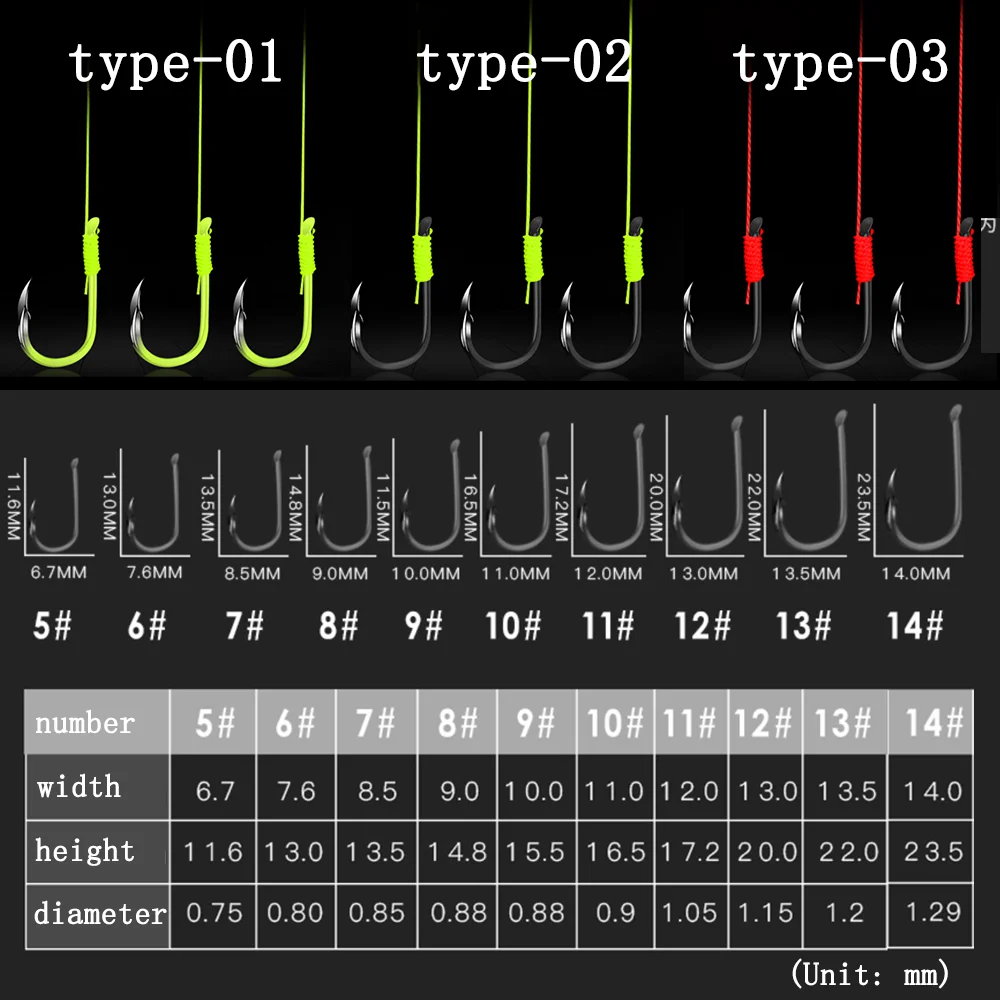Click the diameter cell 0.85
The height and width of the screenshot is (1000, 1000).
376,913
